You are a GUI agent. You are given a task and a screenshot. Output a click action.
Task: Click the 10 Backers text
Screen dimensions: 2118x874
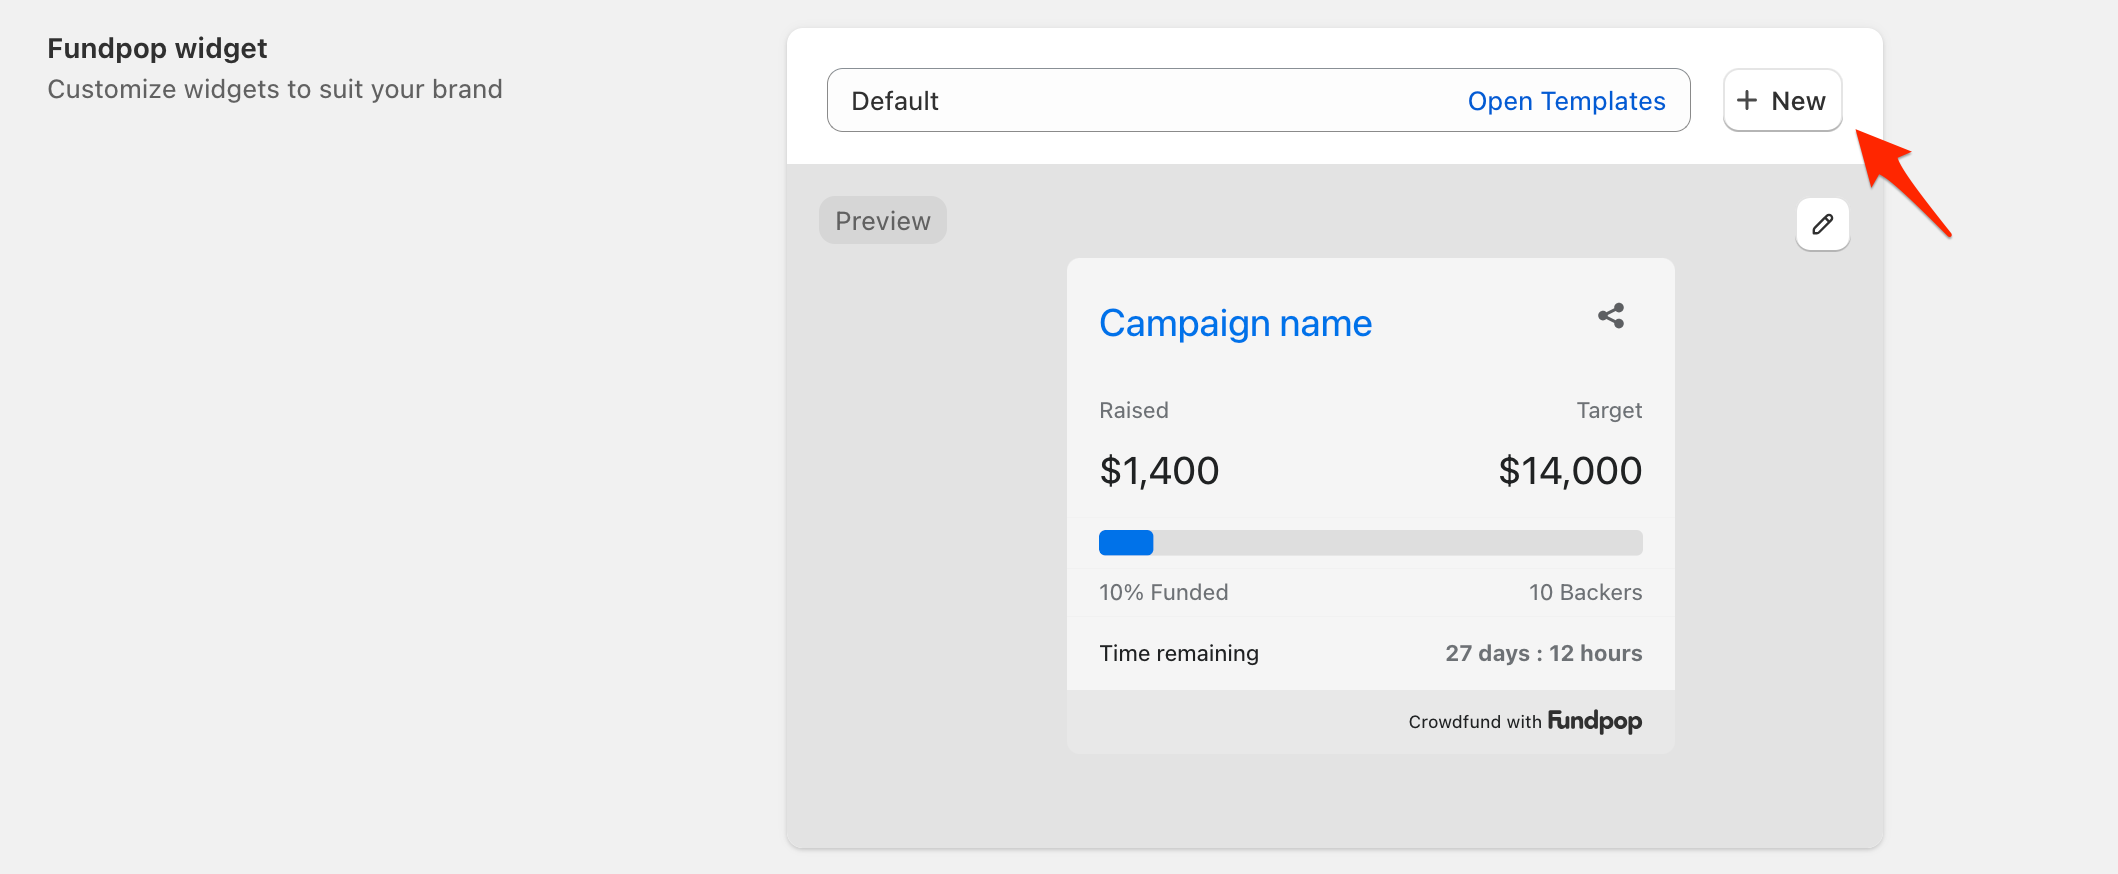click(1585, 593)
